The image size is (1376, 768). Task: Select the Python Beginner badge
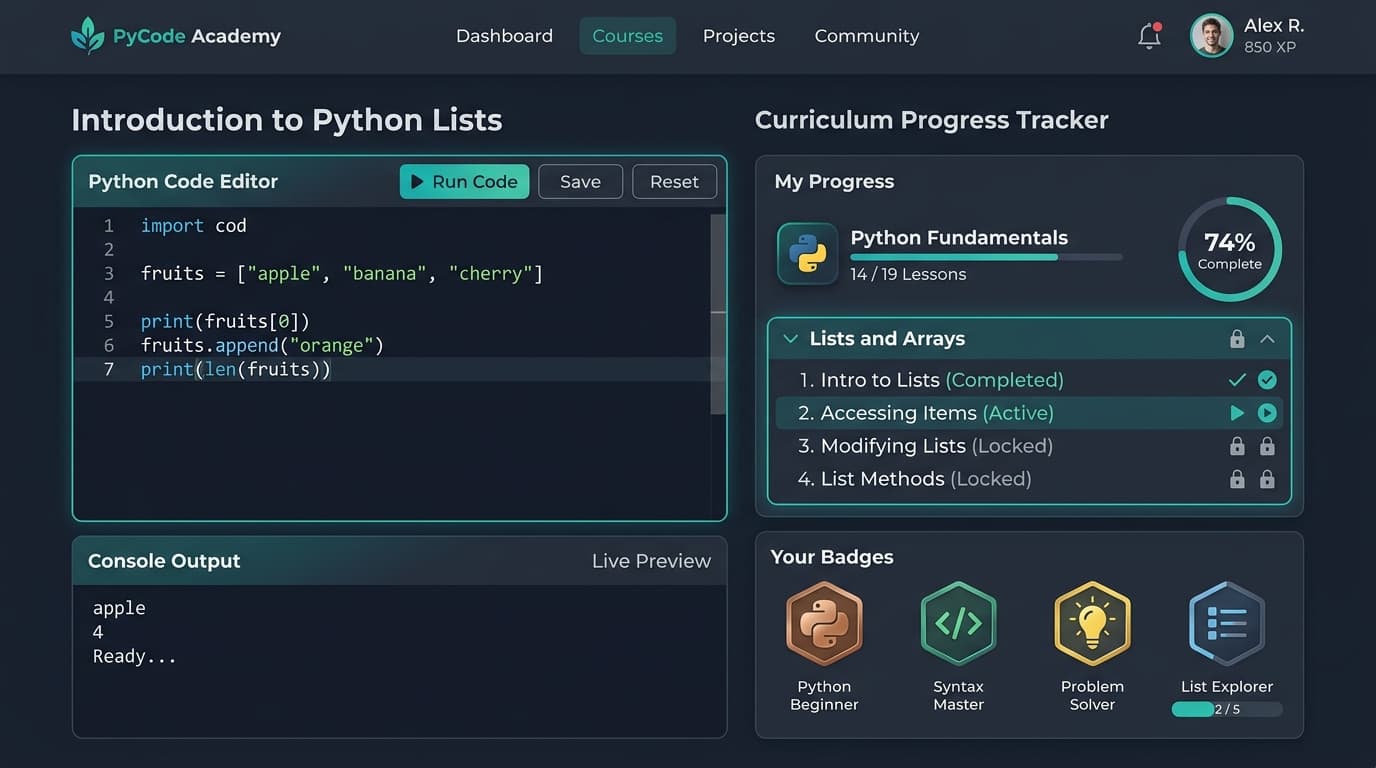tap(824, 623)
